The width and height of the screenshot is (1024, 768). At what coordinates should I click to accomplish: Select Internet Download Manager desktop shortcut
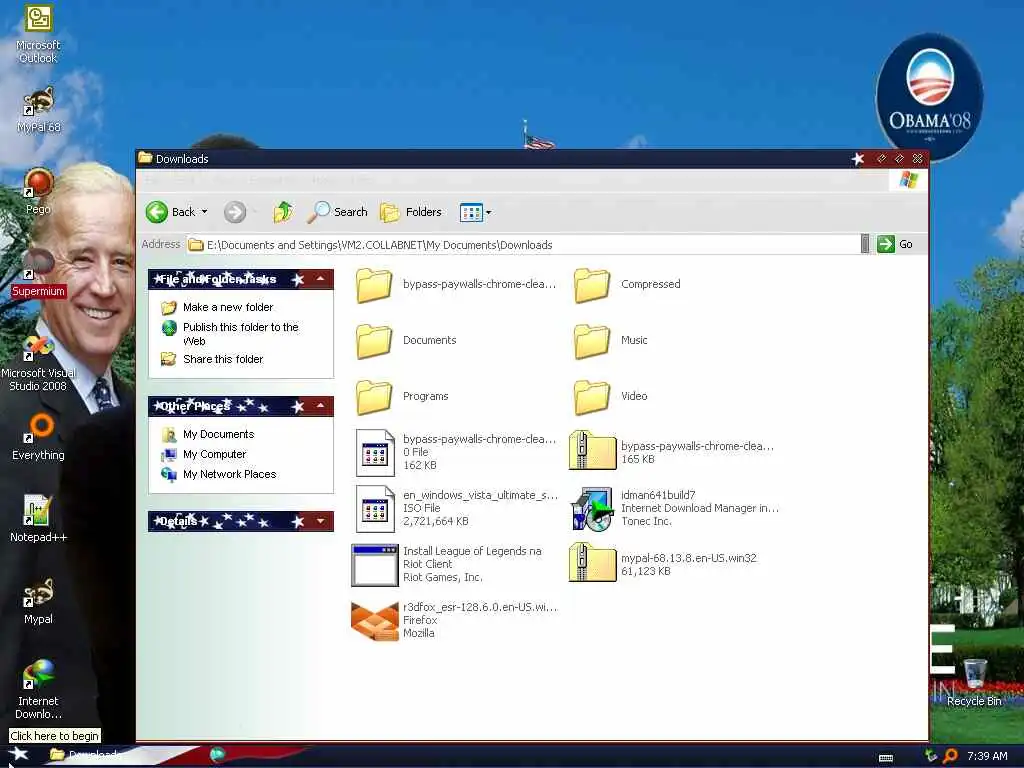click(38, 690)
